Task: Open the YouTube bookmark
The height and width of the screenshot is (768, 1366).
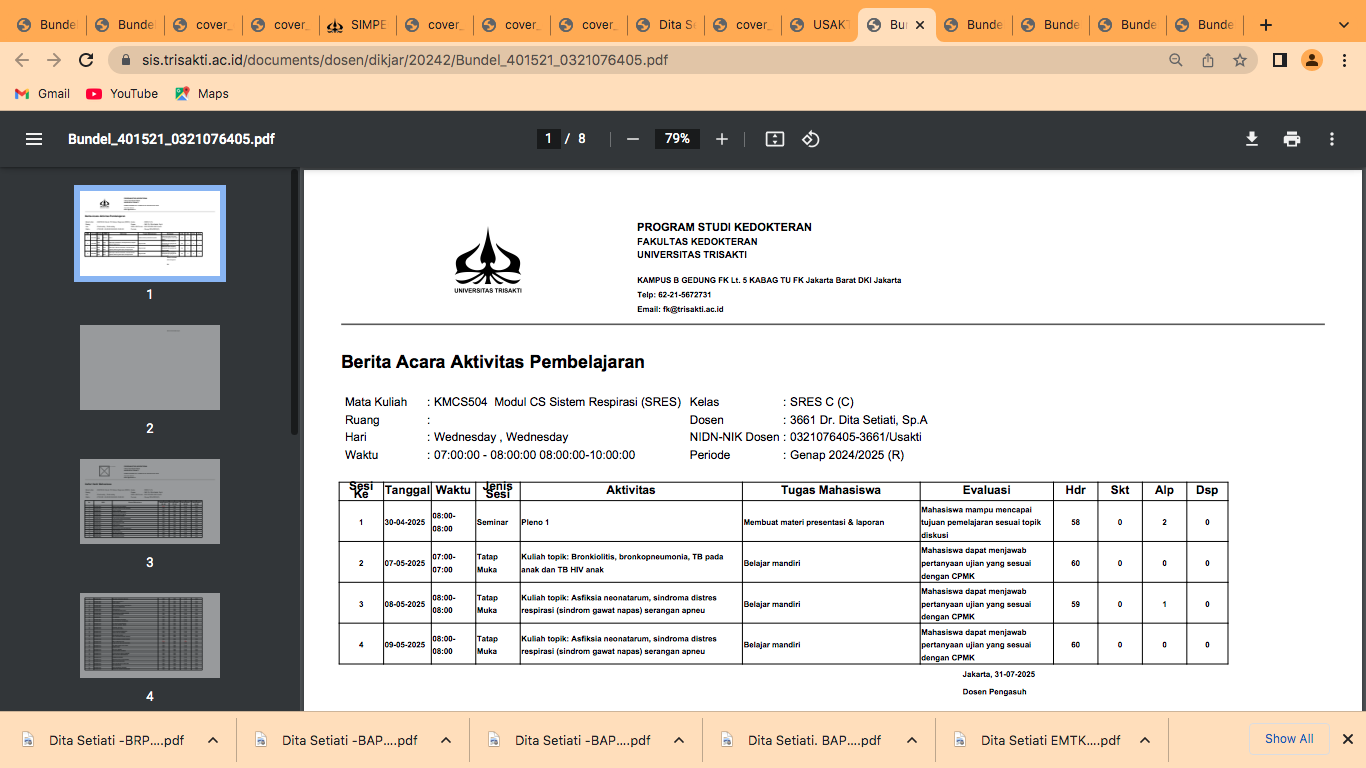Action: 122,93
